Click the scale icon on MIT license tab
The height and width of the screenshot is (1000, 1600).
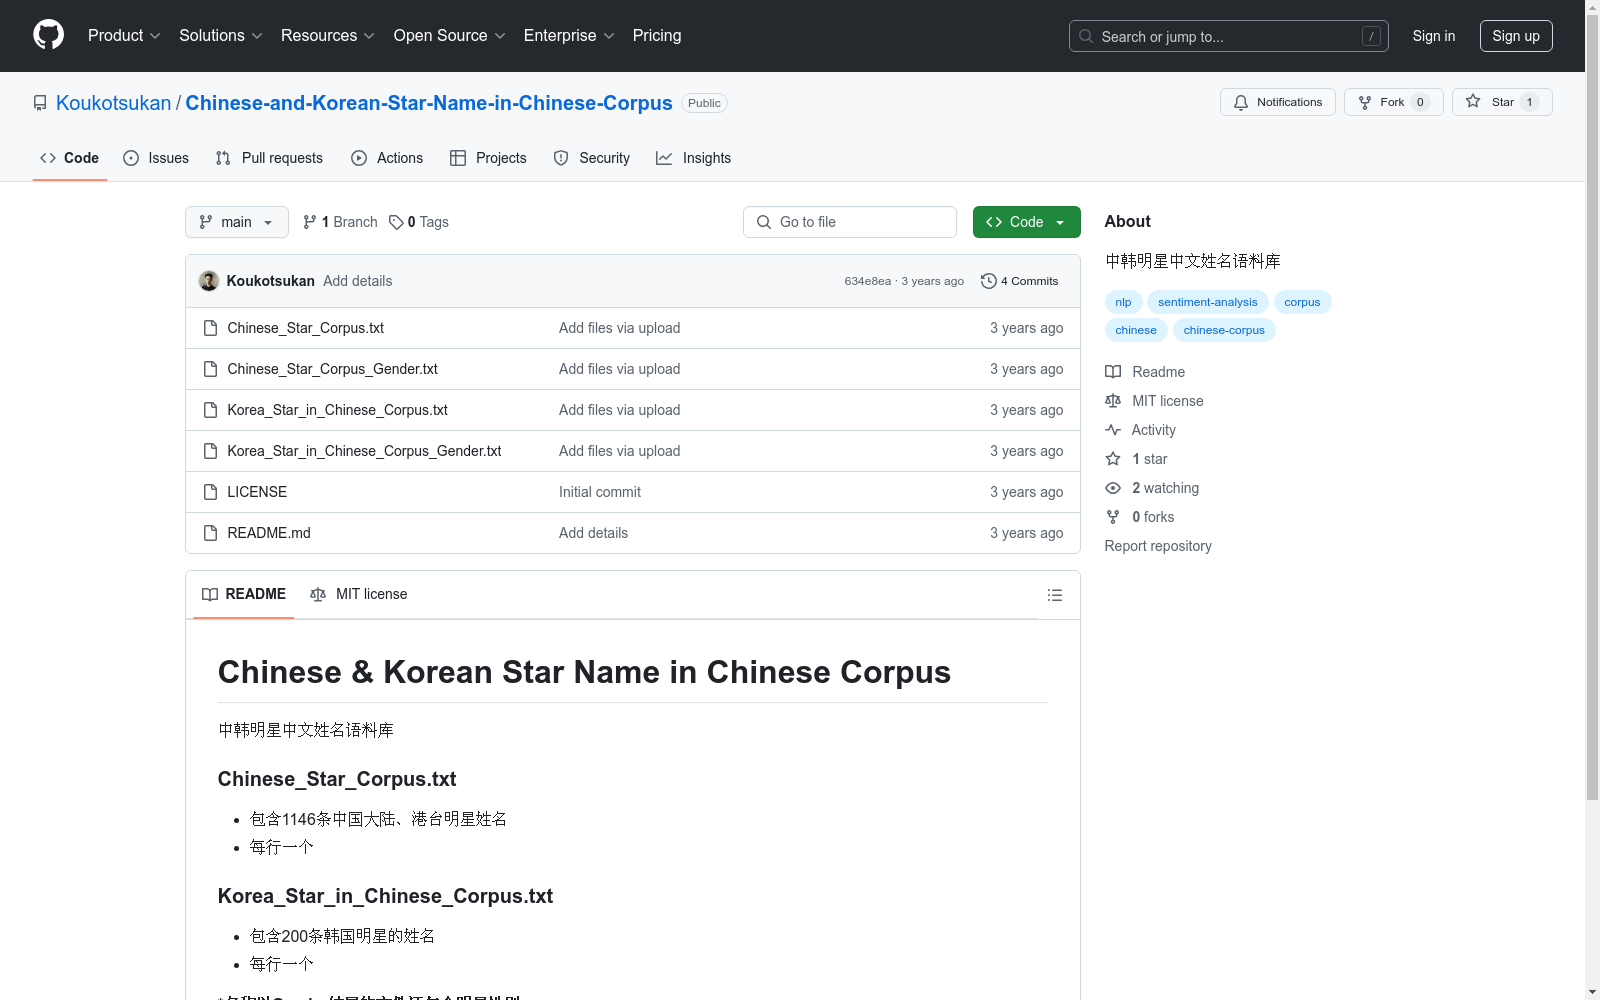pos(318,594)
